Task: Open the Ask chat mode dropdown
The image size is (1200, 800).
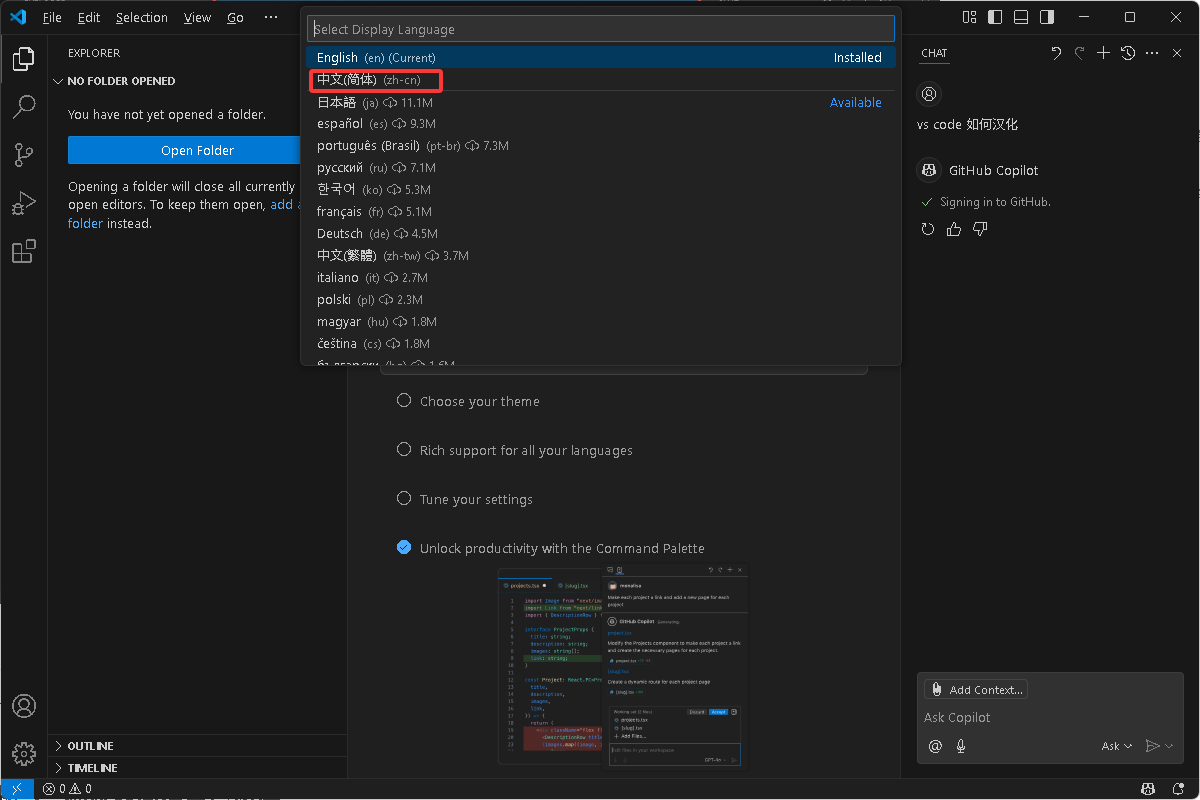Action: tap(1117, 746)
